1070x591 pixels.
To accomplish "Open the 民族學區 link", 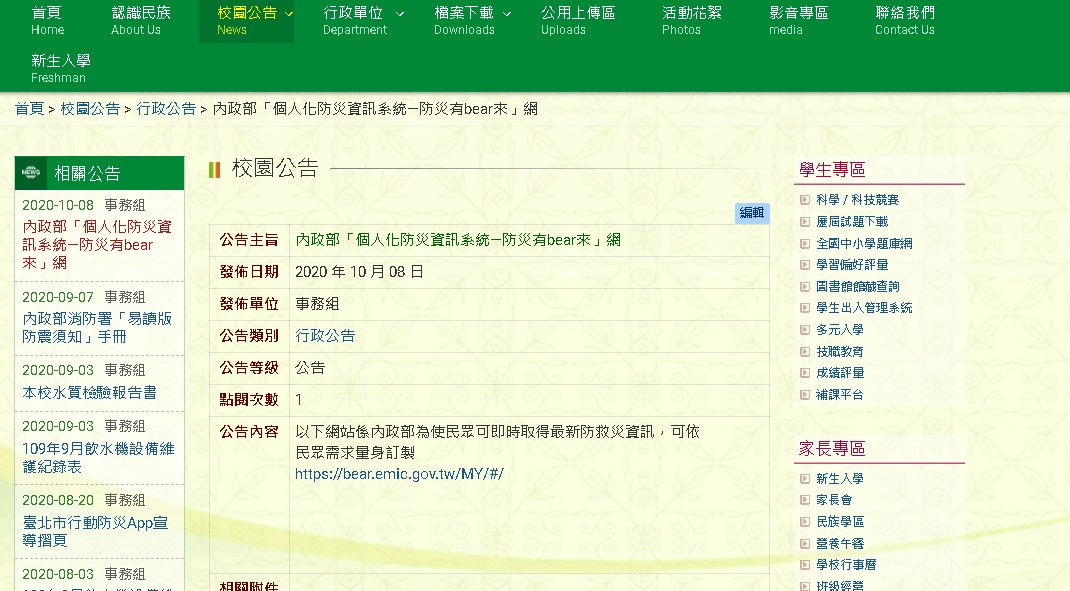I will [839, 522].
